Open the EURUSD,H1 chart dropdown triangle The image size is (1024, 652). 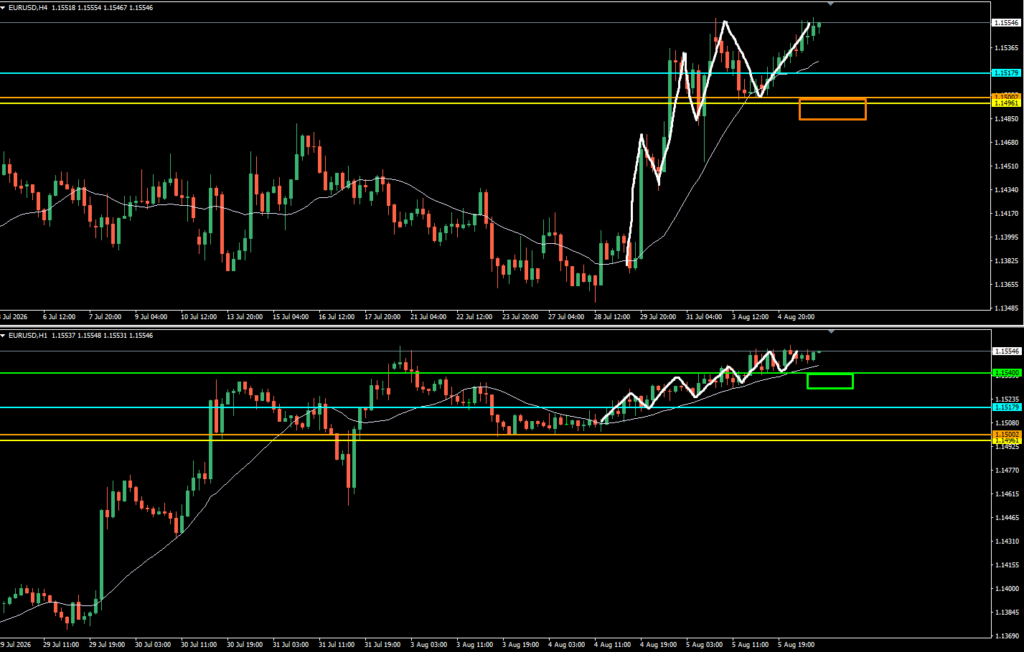point(3,336)
